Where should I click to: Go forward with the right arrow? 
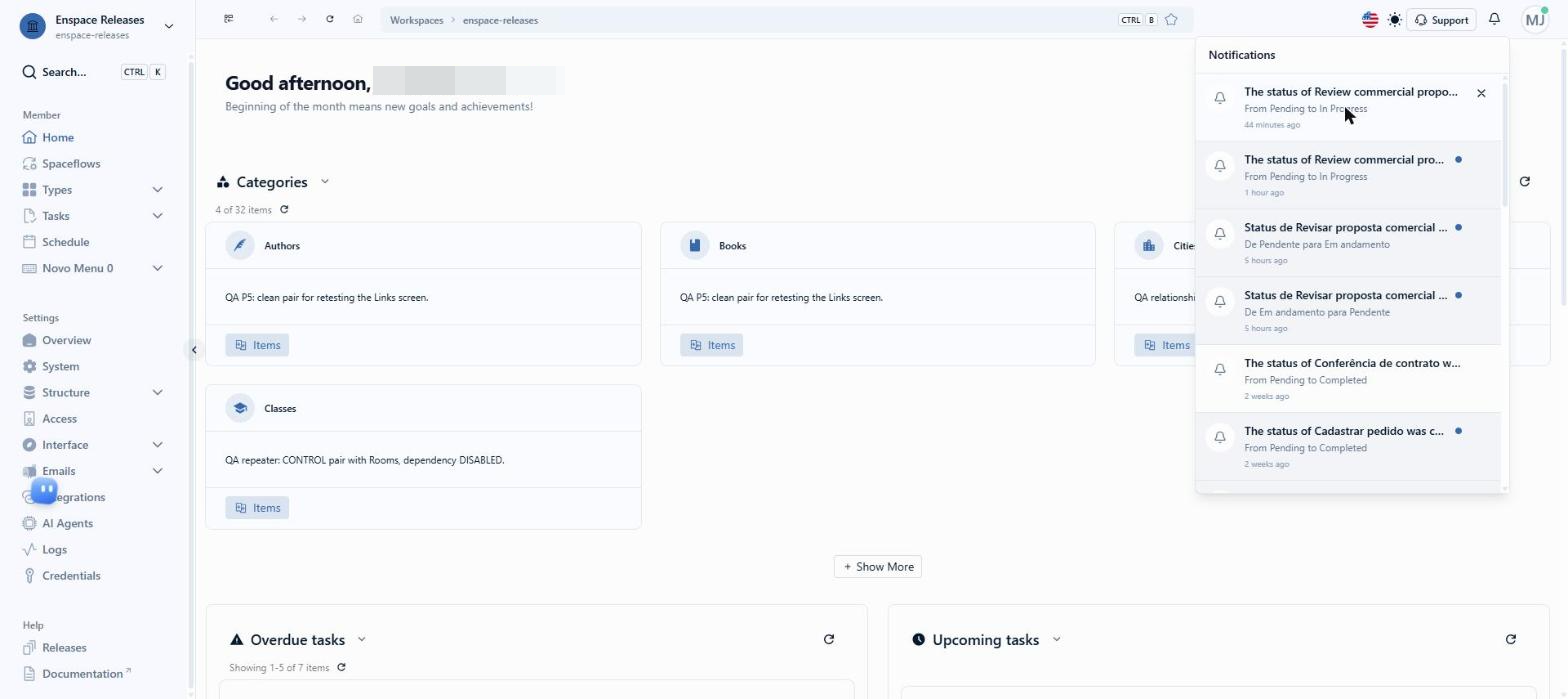301,19
